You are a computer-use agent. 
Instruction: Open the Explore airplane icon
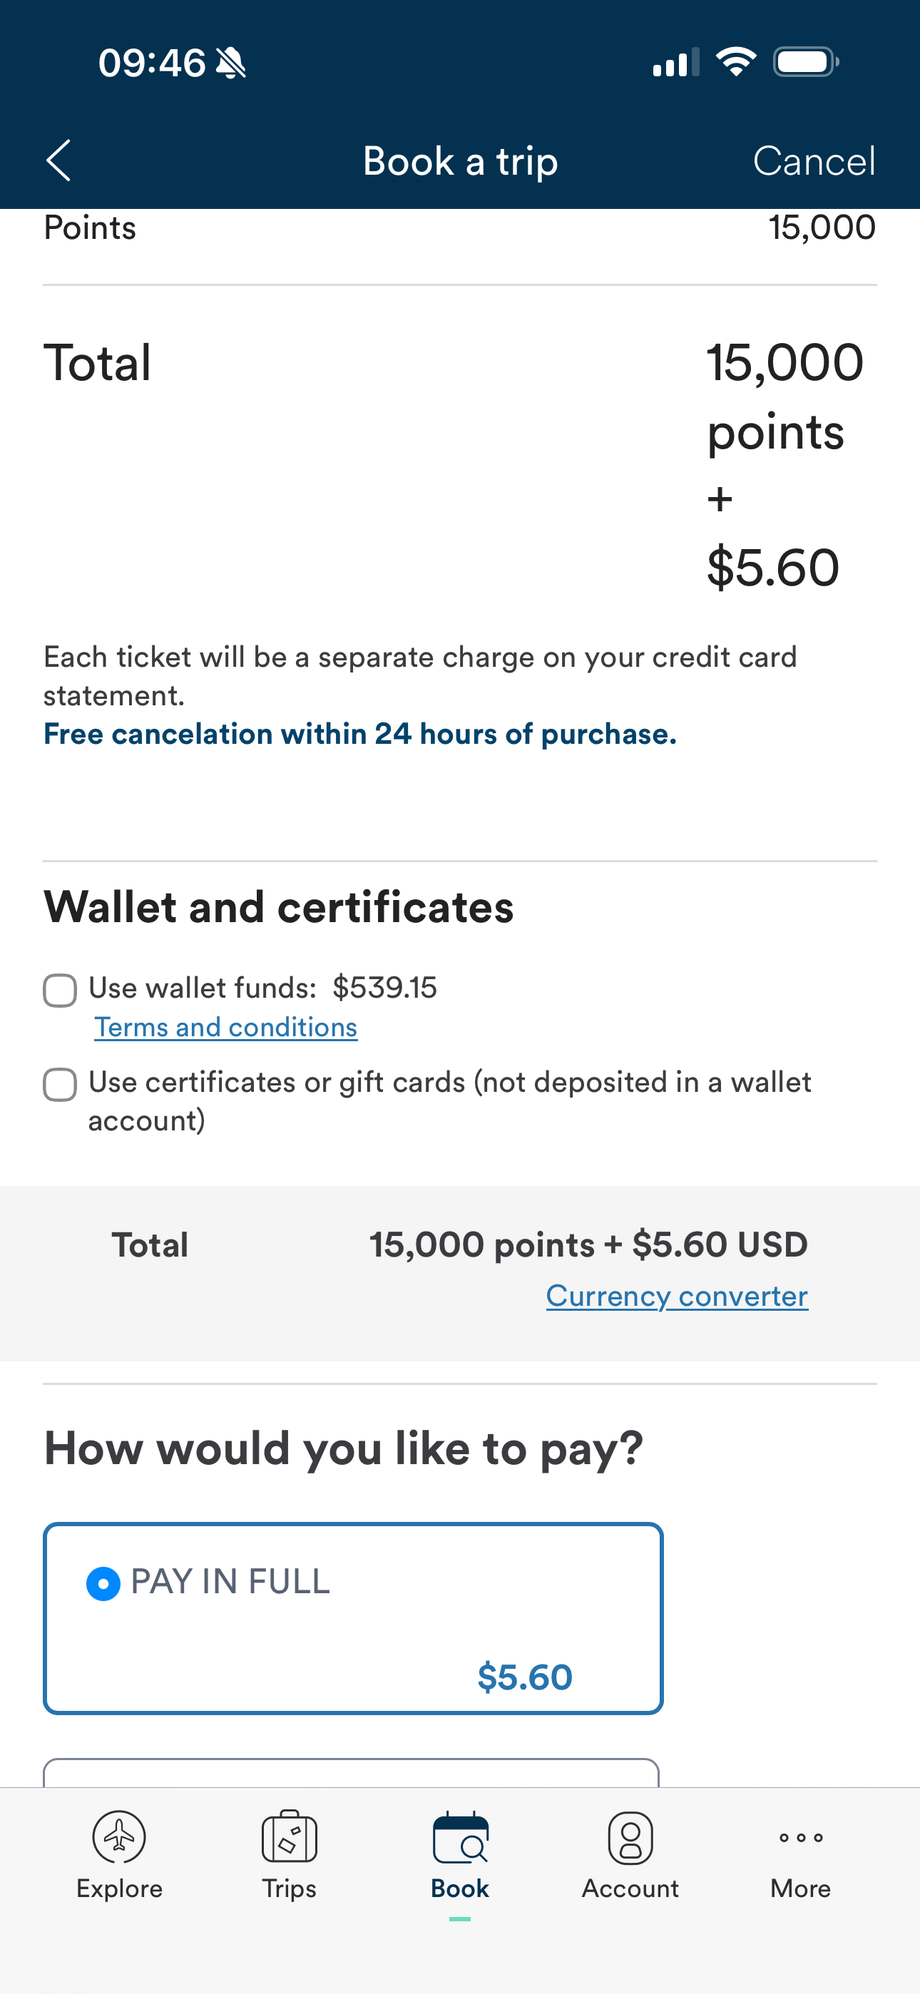click(119, 1837)
